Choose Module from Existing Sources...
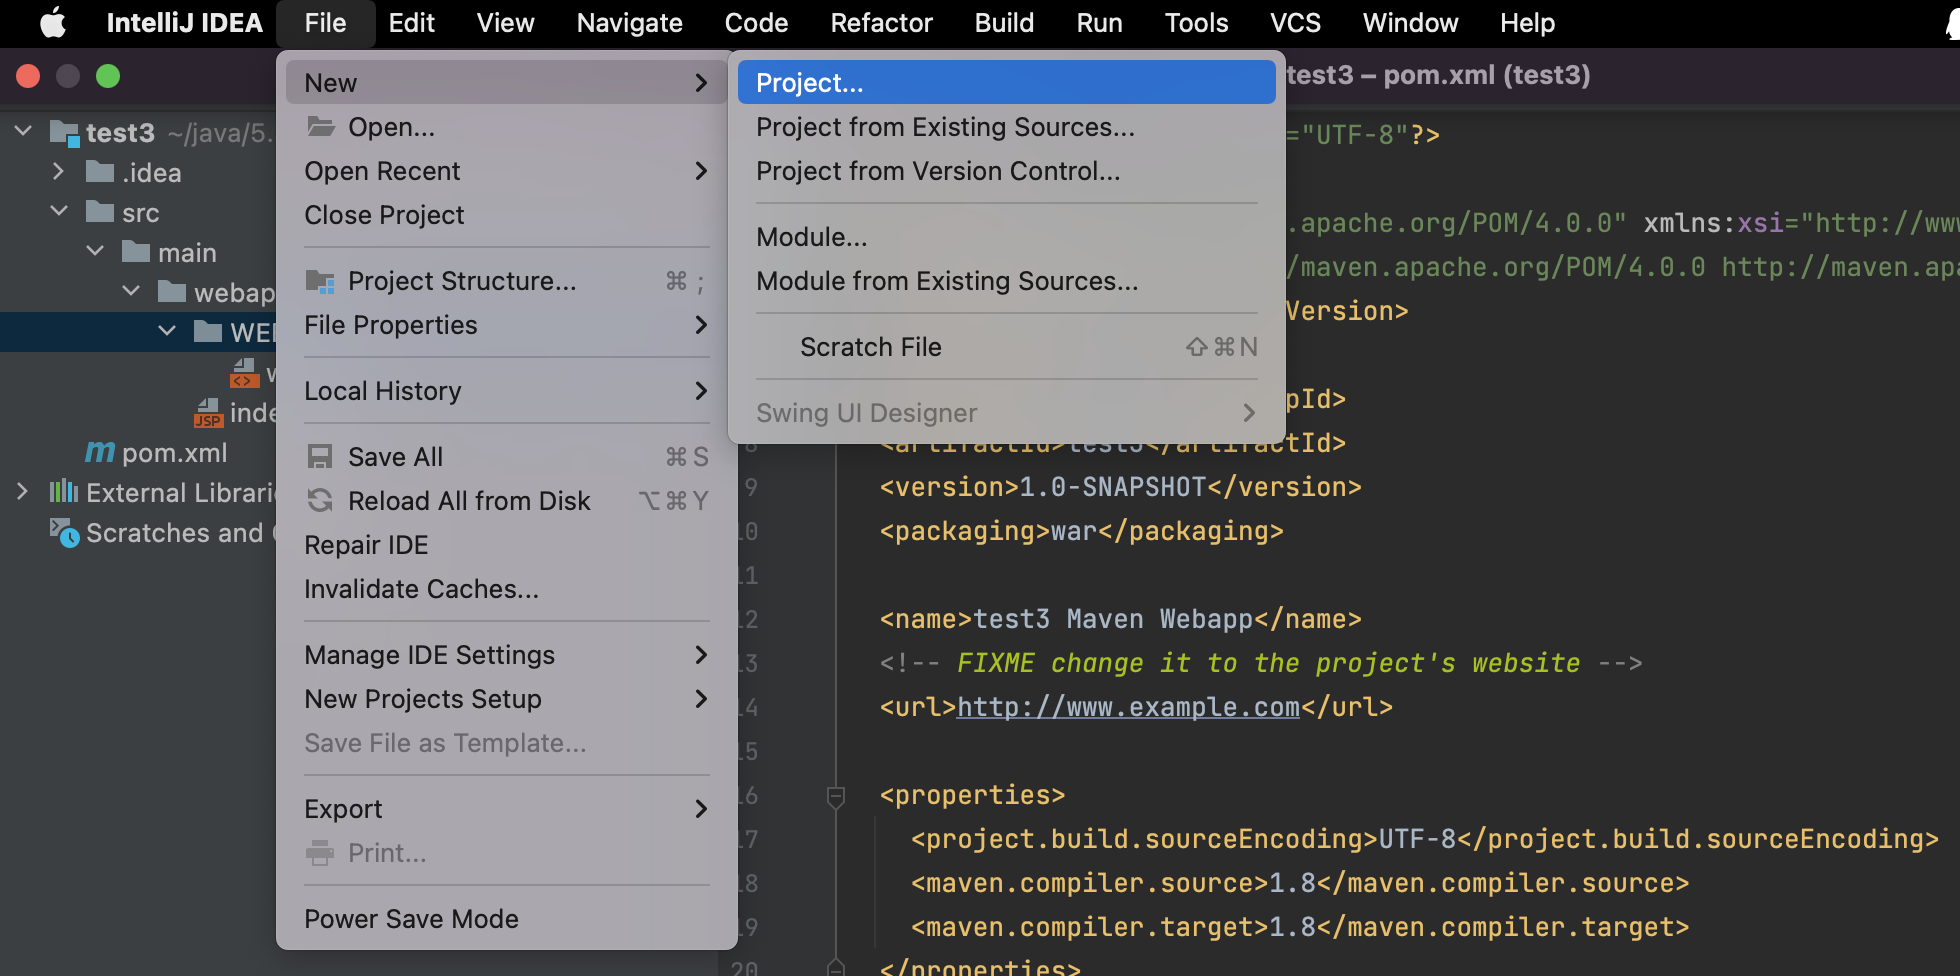1960x976 pixels. [1006, 281]
